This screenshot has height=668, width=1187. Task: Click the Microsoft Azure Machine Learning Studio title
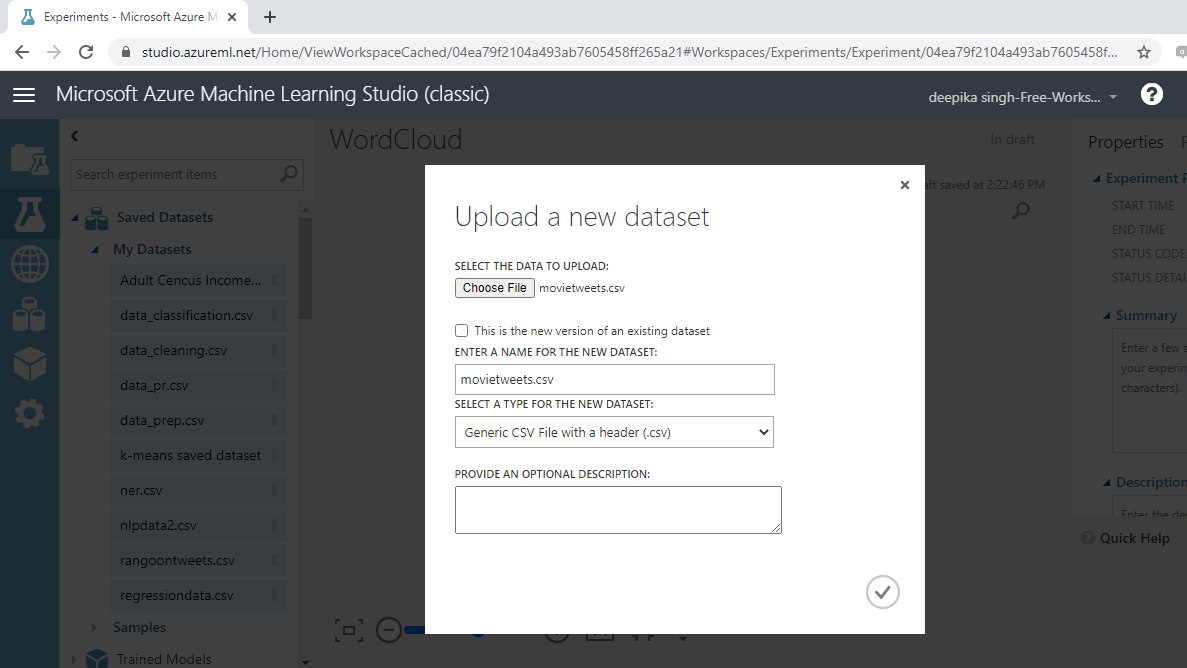tap(273, 95)
